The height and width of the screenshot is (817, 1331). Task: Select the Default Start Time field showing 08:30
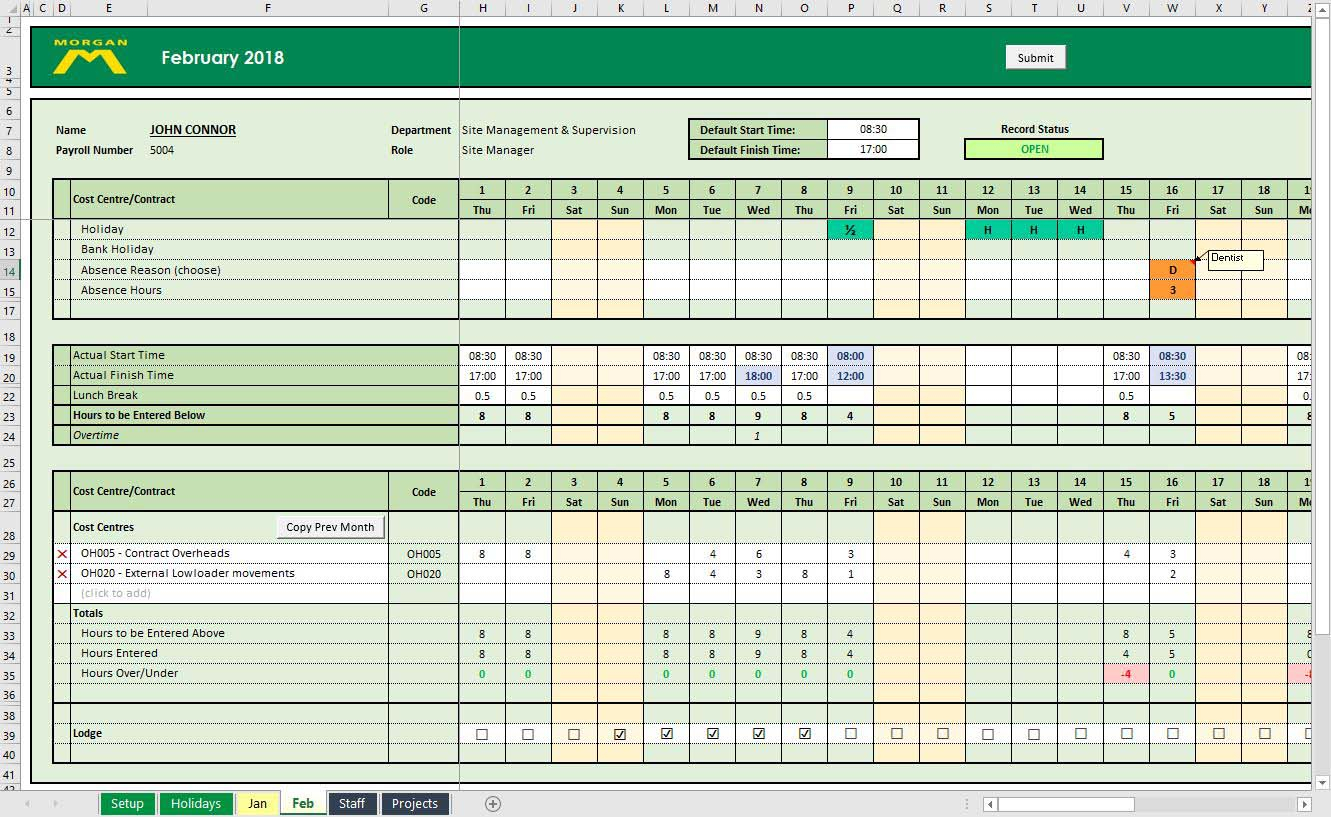click(x=873, y=129)
